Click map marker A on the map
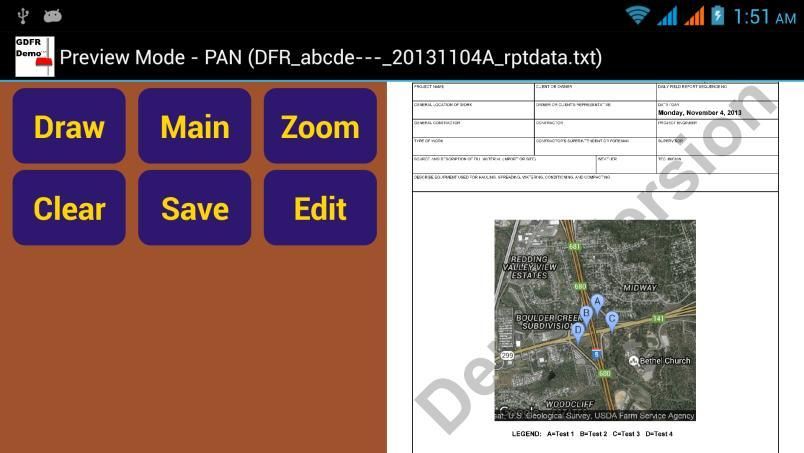Image resolution: width=804 pixels, height=453 pixels. pyautogui.click(x=597, y=302)
